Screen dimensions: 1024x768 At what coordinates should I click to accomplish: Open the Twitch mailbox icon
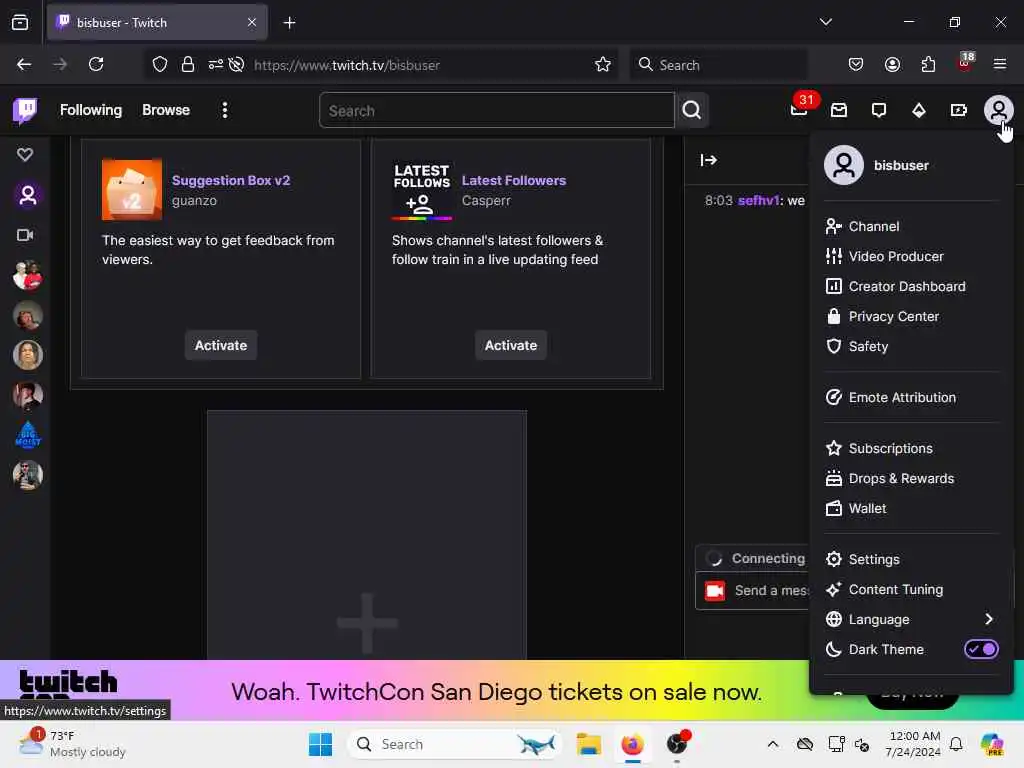(x=839, y=110)
